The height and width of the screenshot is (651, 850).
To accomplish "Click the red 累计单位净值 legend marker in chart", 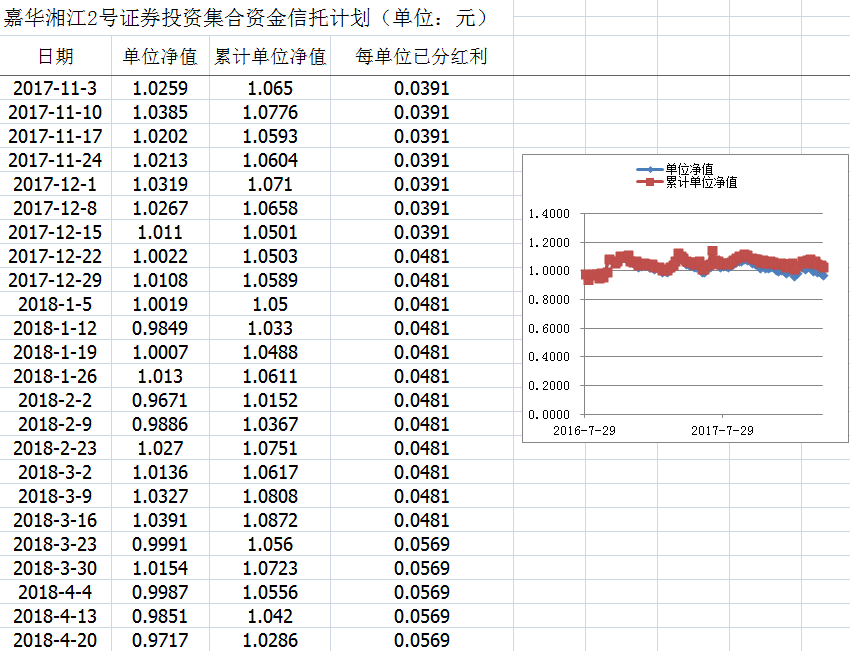I will [x=650, y=182].
